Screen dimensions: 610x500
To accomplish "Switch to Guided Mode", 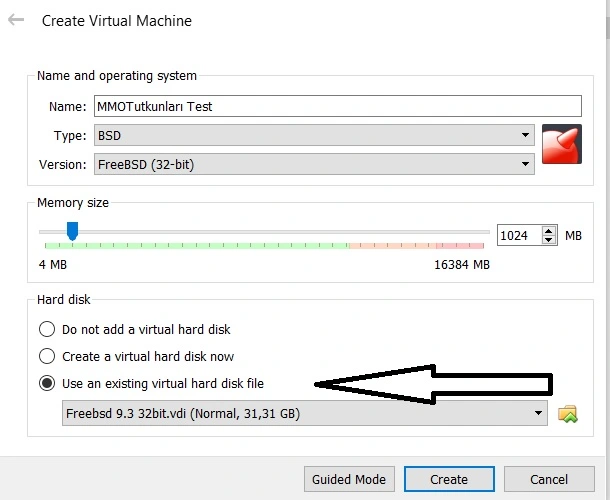I will pos(349,479).
